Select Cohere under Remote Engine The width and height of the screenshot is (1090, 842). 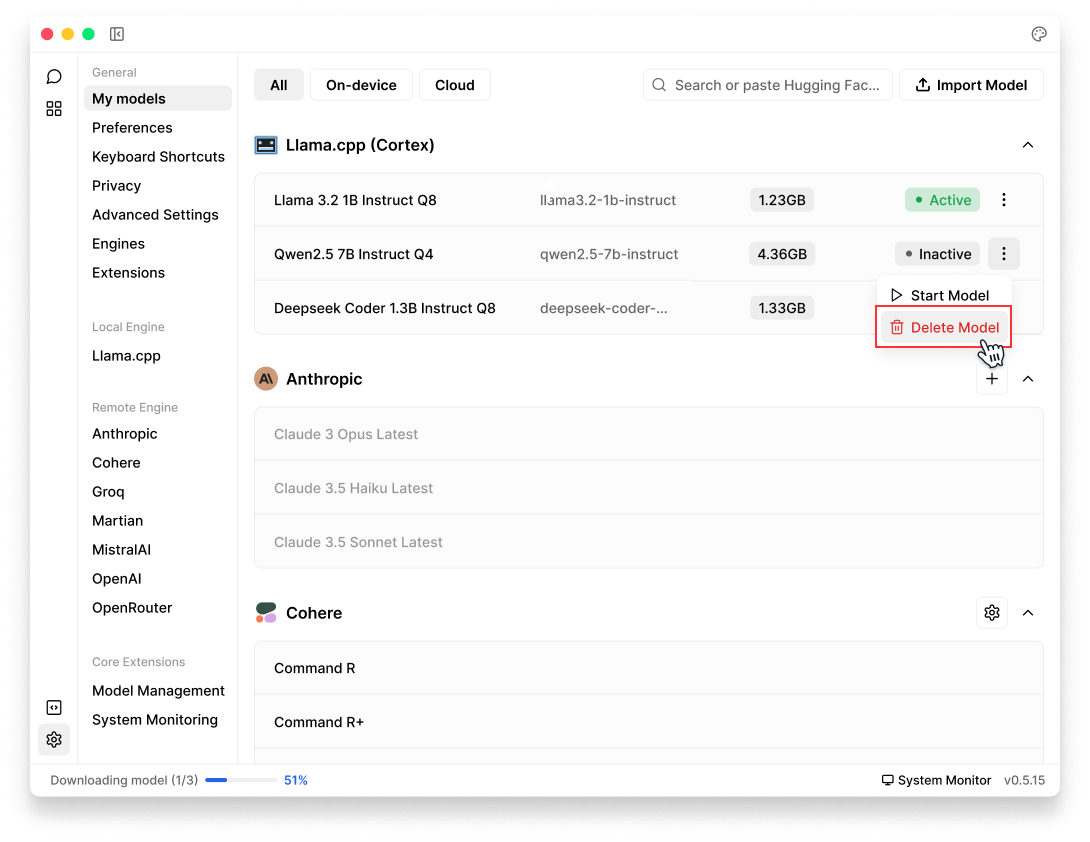click(116, 463)
